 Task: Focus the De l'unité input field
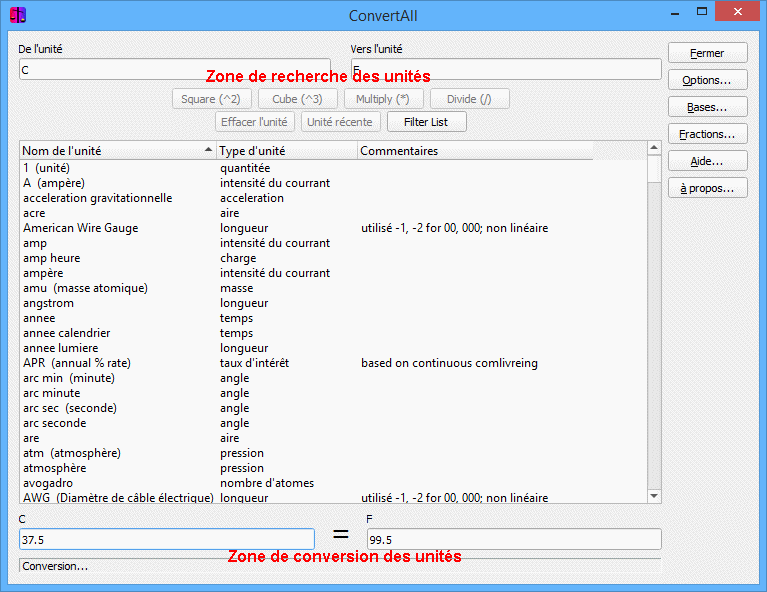click(175, 69)
